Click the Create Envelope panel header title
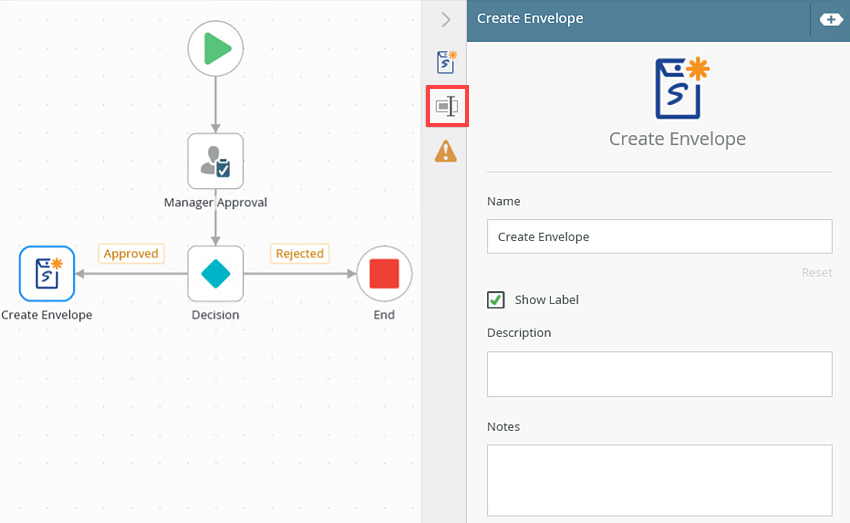This screenshot has width=850, height=523. pos(530,18)
